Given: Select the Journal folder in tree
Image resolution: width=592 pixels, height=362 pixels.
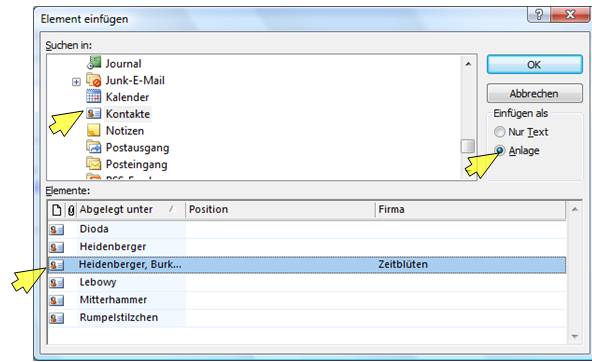Looking at the screenshot, I should coord(123,63).
